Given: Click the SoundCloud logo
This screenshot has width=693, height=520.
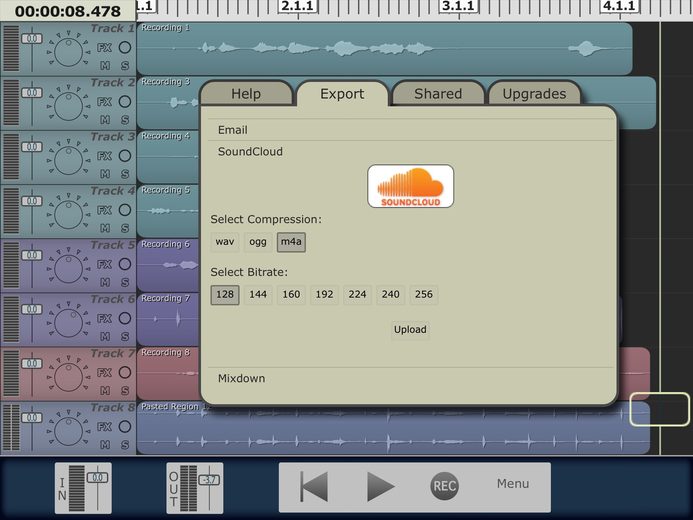Looking at the screenshot, I should (x=411, y=186).
